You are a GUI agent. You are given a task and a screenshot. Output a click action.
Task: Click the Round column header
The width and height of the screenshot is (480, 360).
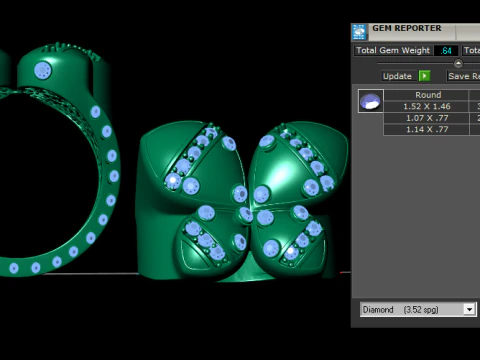coord(427,95)
